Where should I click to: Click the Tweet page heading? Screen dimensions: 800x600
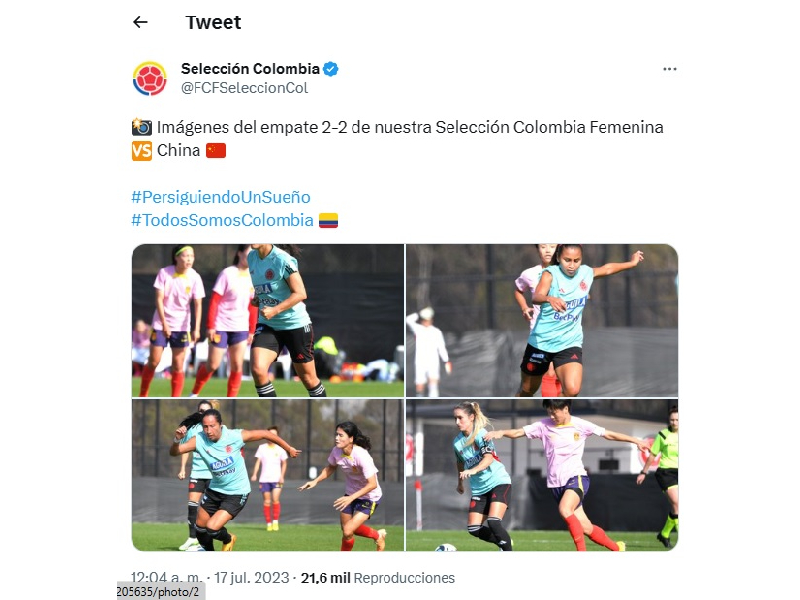213,22
